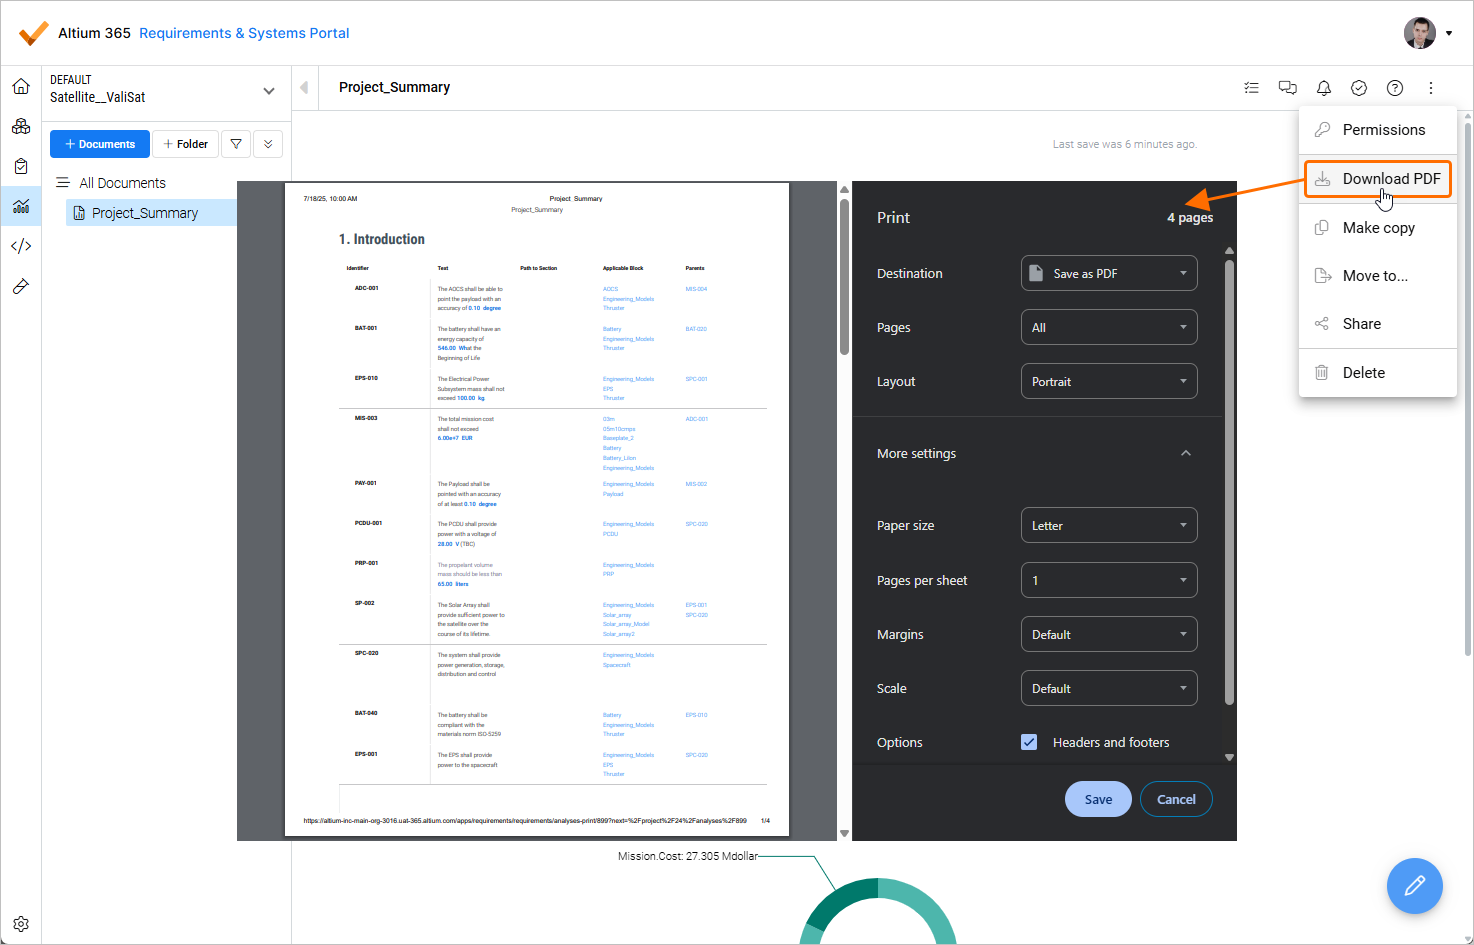Click the Project_Summary document file icon
This screenshot has height=945, width=1474.
point(79,213)
